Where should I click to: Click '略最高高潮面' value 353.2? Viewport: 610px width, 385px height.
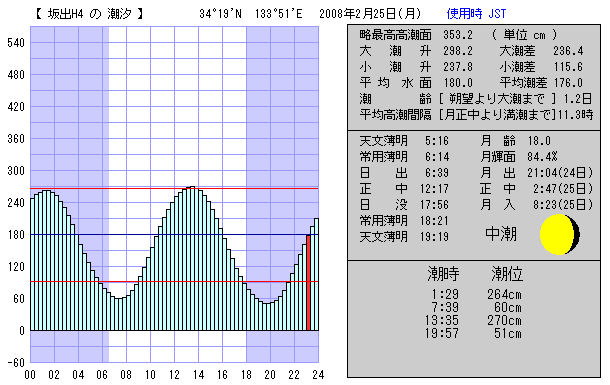click(458, 35)
